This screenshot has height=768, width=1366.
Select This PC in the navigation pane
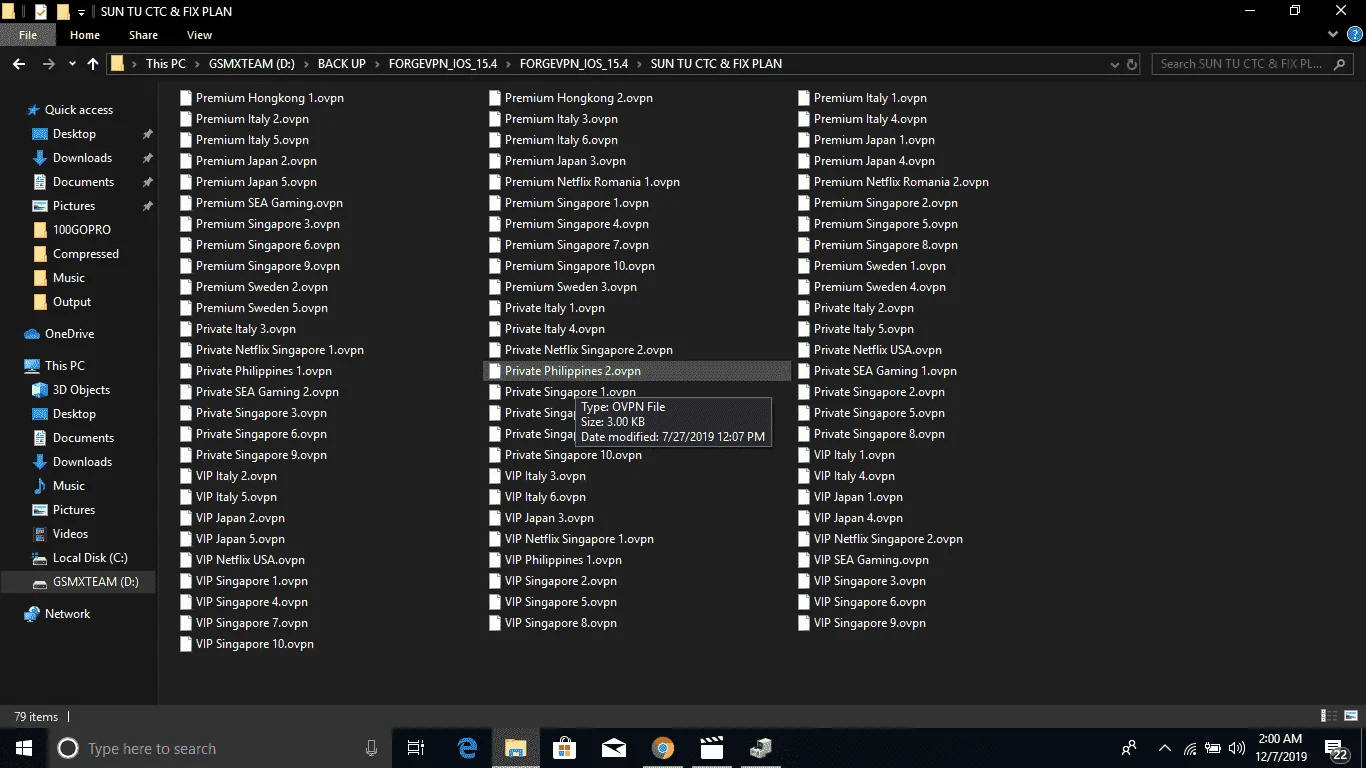click(x=65, y=366)
